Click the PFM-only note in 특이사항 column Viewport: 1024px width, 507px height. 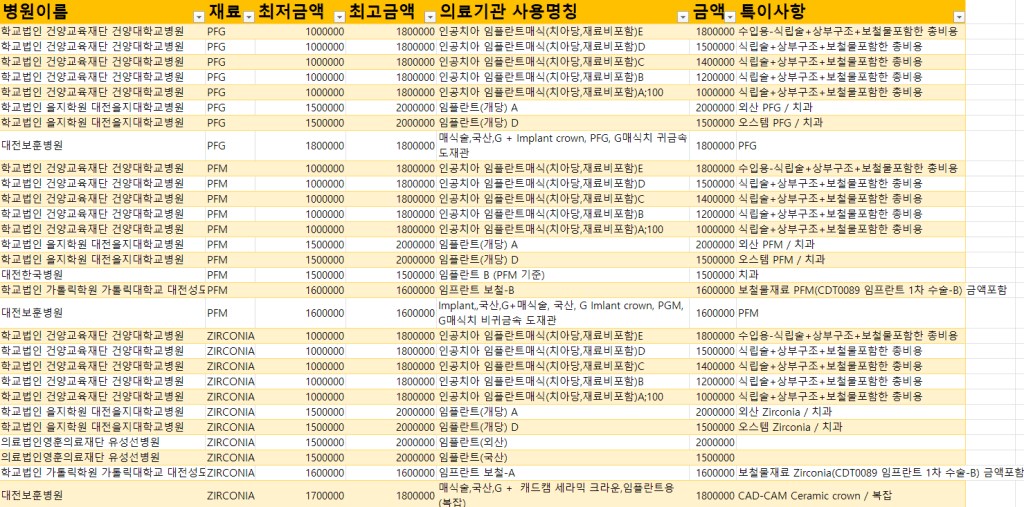point(851,314)
